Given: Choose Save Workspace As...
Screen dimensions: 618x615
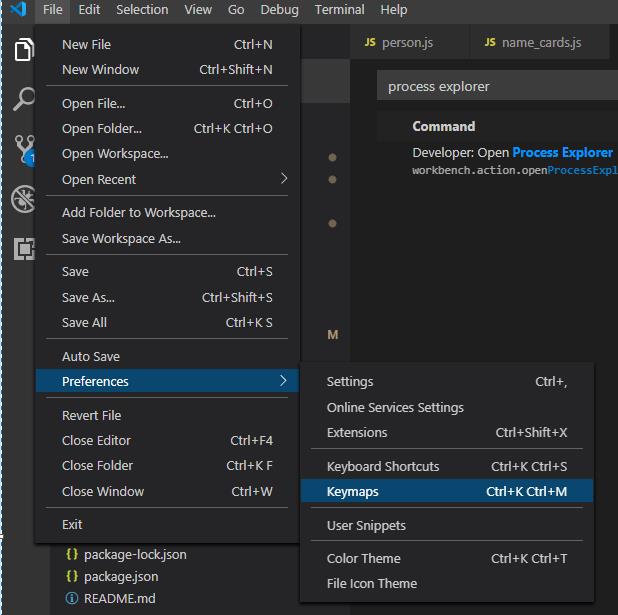Looking at the screenshot, I should (x=167, y=239).
